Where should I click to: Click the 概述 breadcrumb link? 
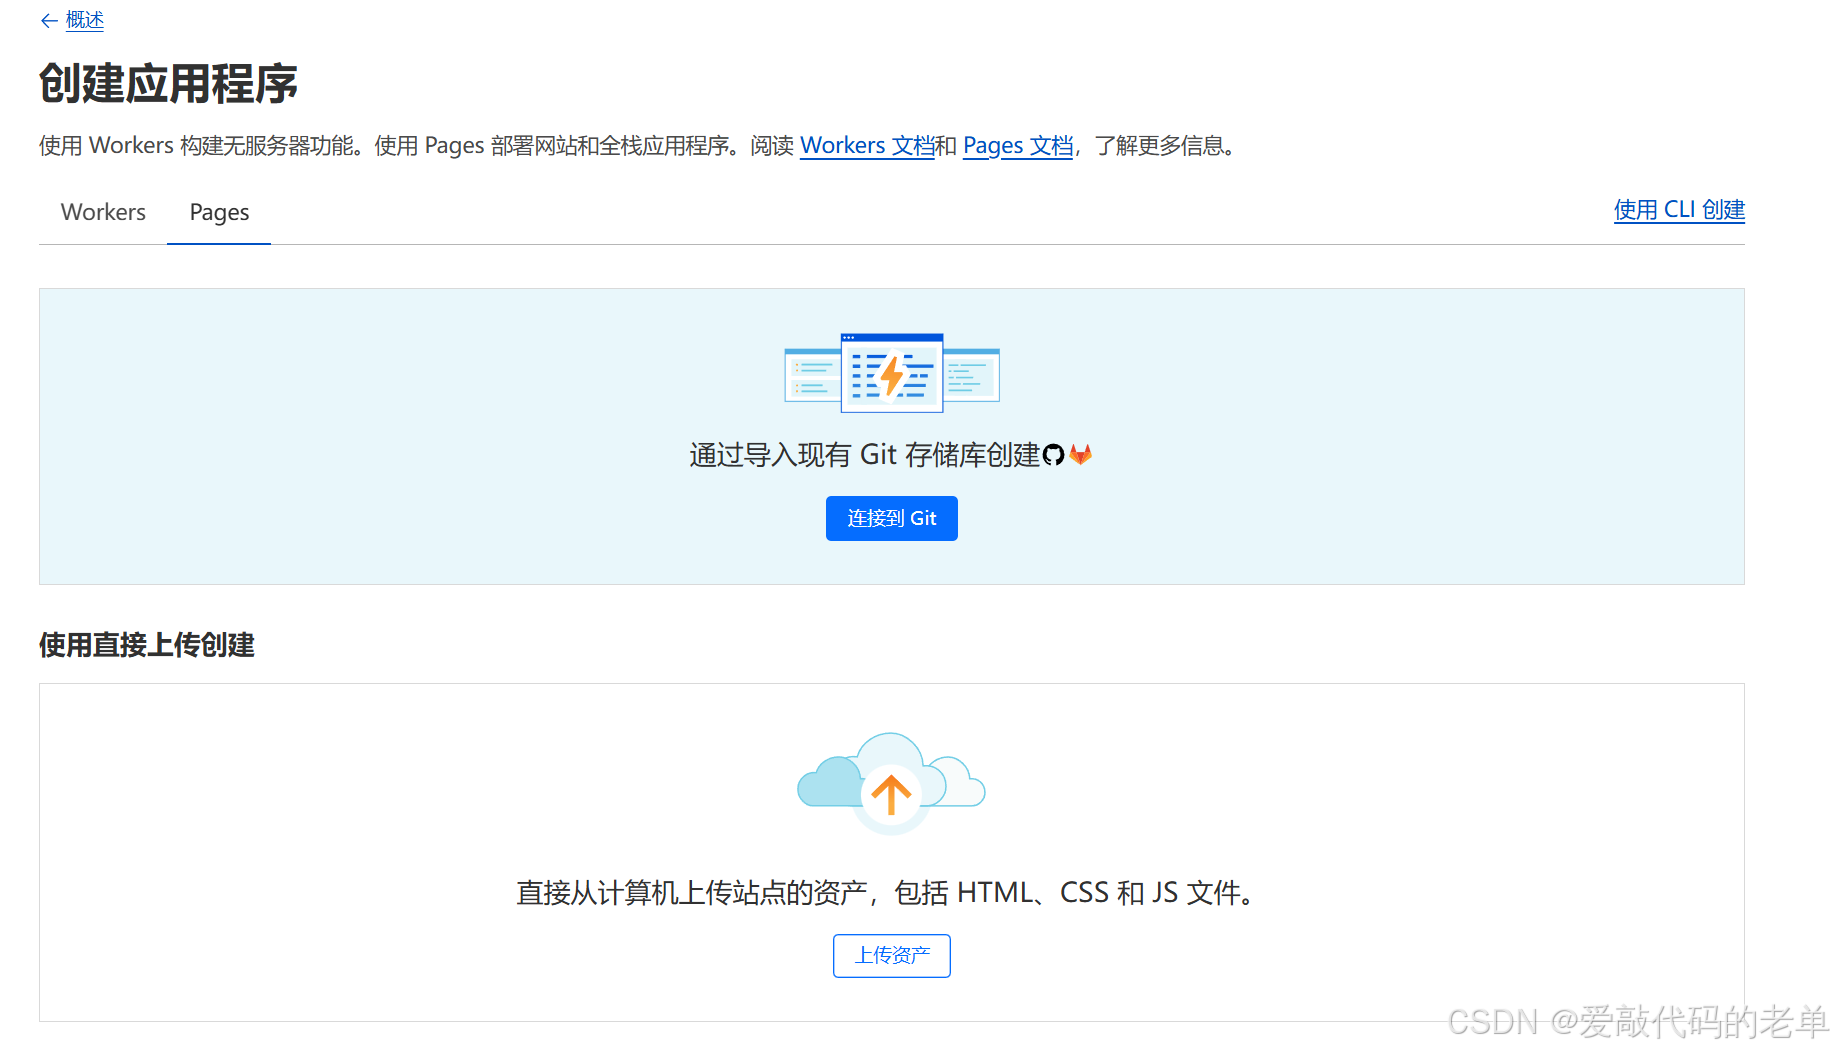(84, 19)
